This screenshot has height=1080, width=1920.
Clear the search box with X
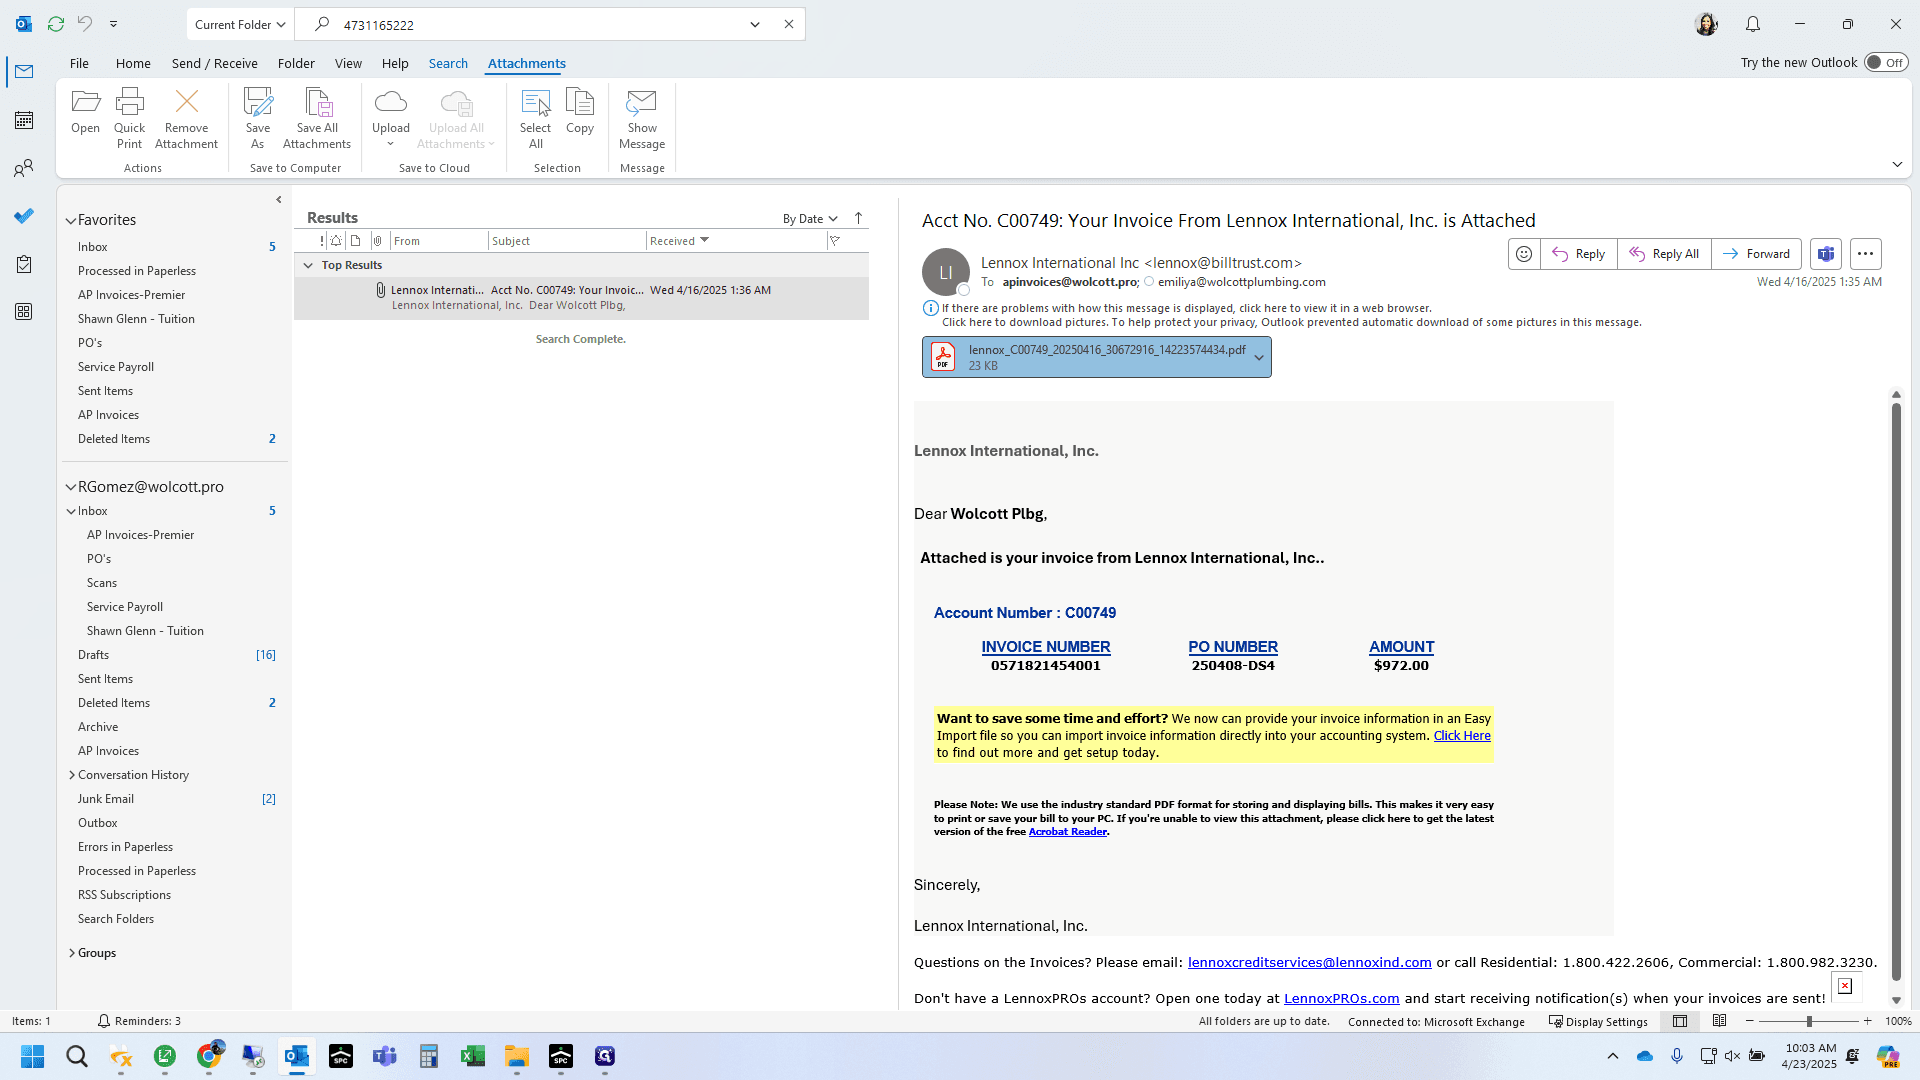pyautogui.click(x=789, y=24)
